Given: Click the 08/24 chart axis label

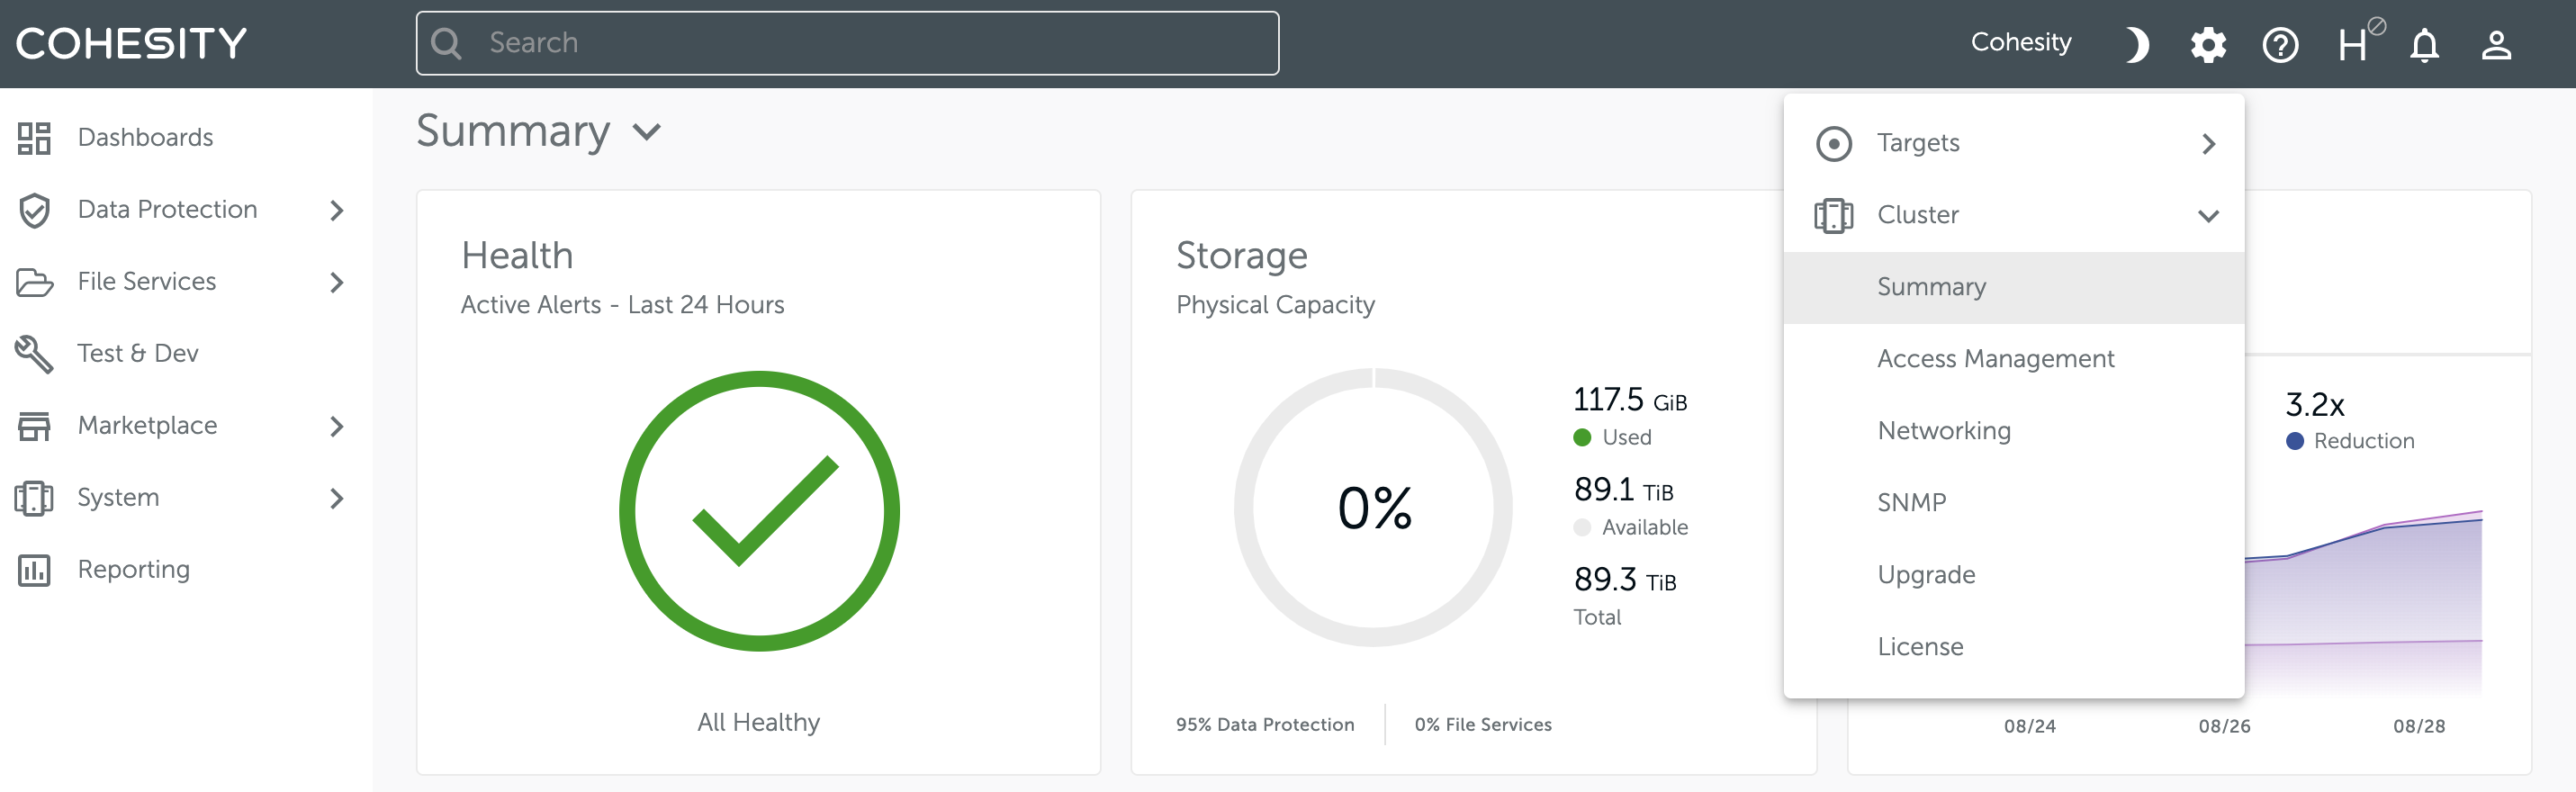Looking at the screenshot, I should 2030,727.
